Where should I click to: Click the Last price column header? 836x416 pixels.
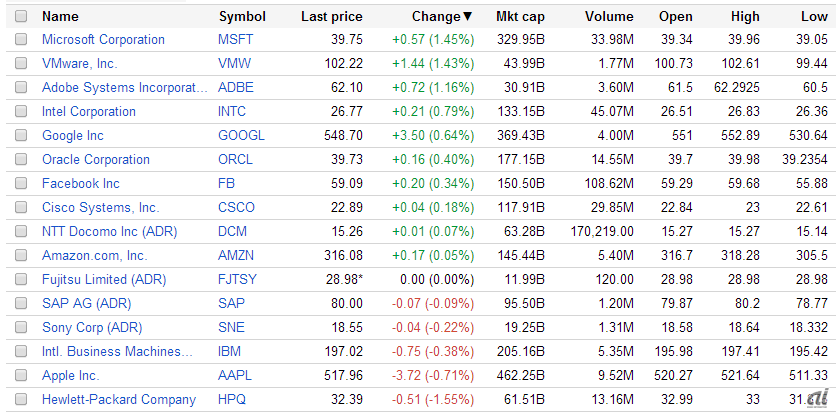(331, 16)
